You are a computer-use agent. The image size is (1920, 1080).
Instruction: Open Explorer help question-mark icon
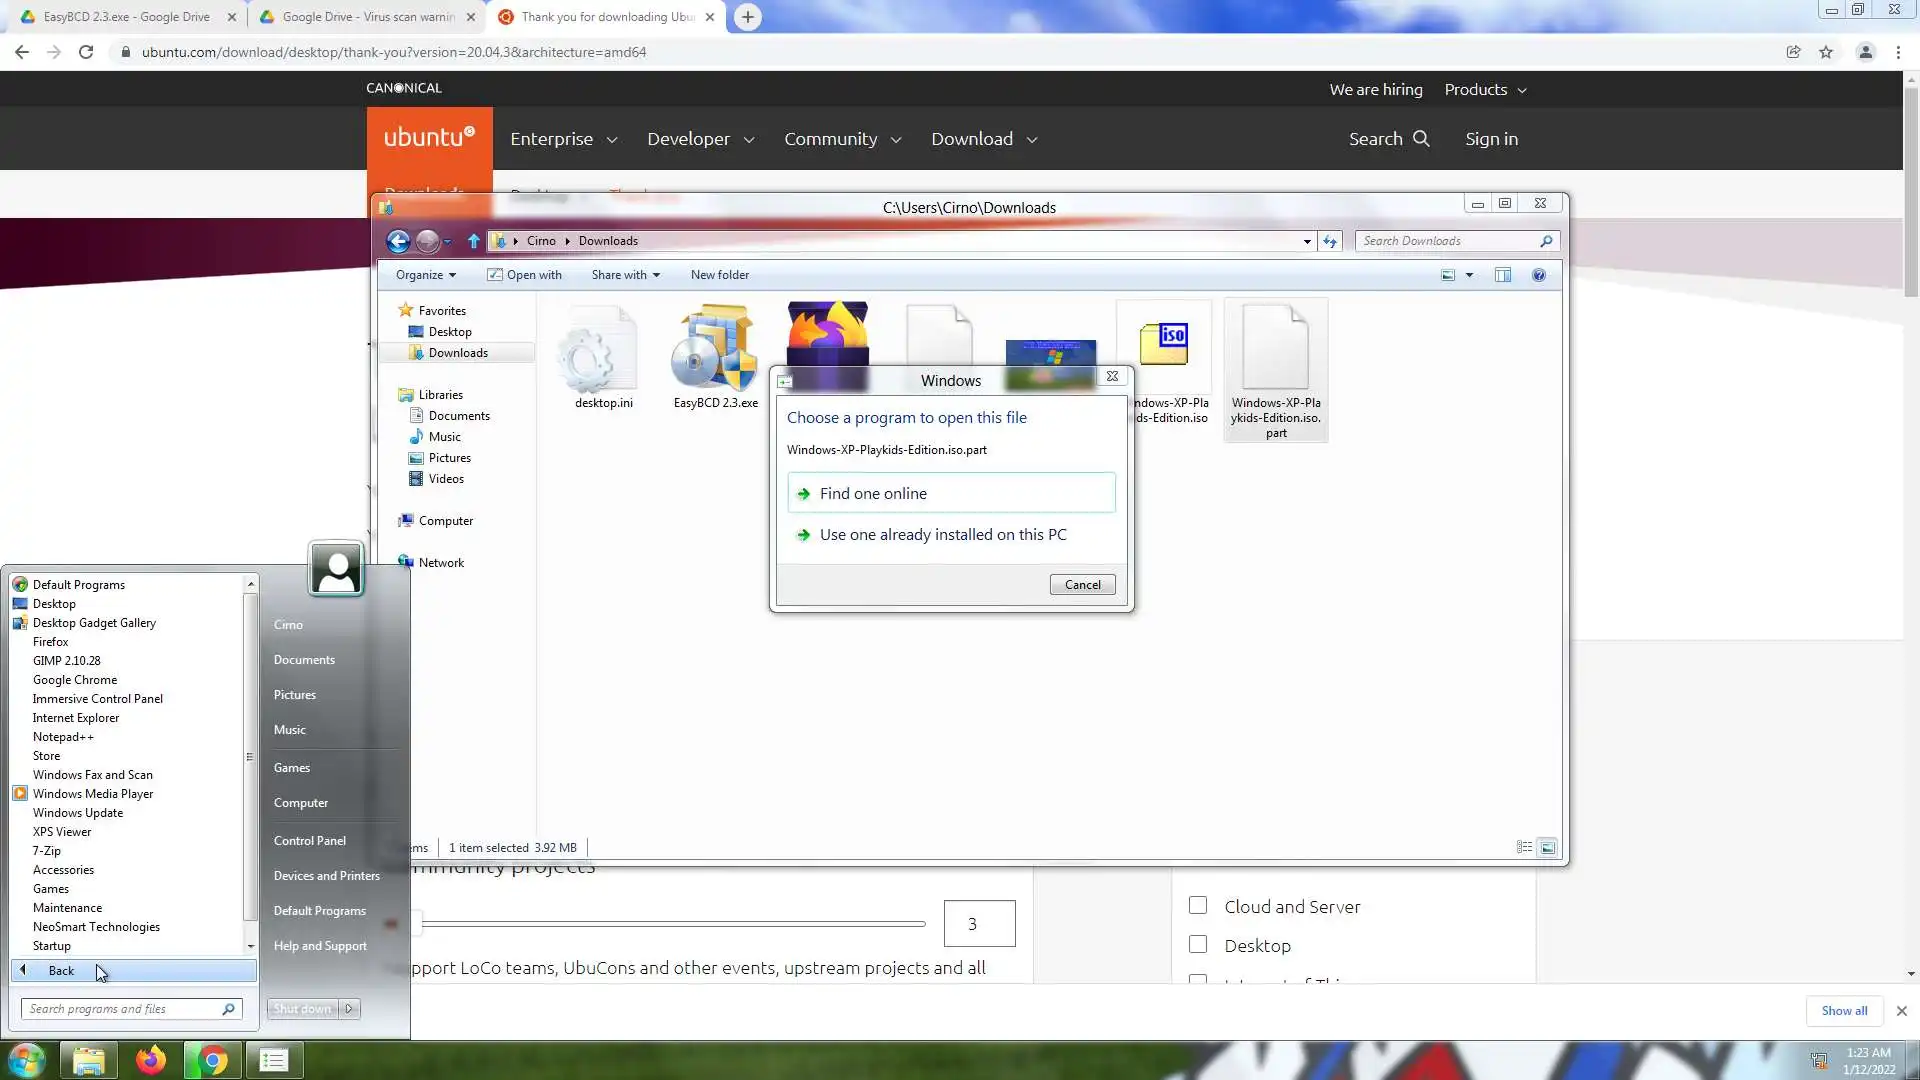point(1539,275)
